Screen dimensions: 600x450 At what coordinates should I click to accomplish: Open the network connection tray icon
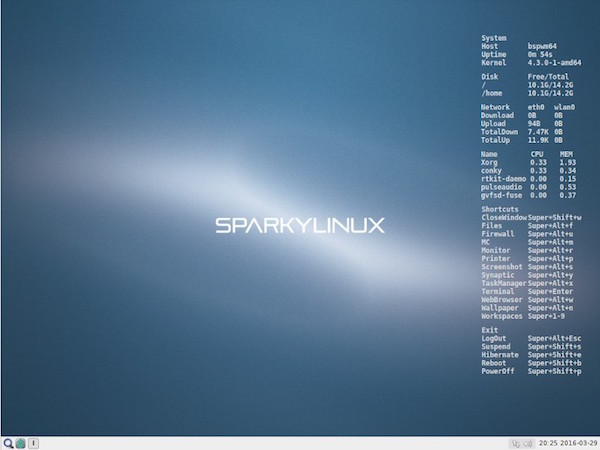[x=515, y=442]
